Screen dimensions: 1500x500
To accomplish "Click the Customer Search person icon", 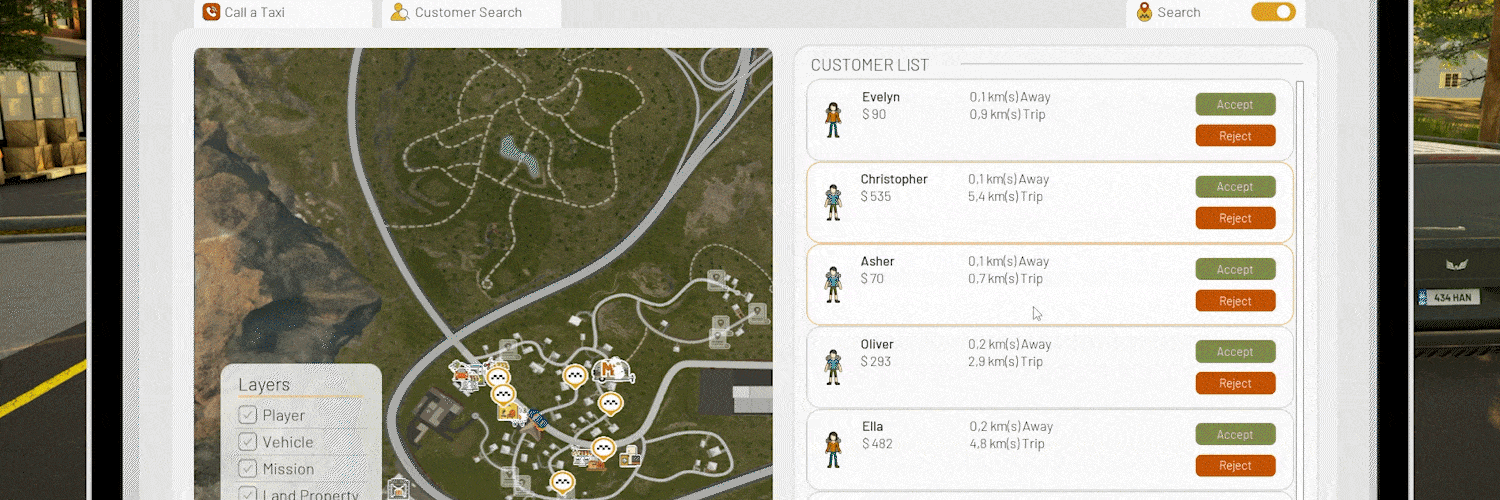I will click(x=400, y=12).
